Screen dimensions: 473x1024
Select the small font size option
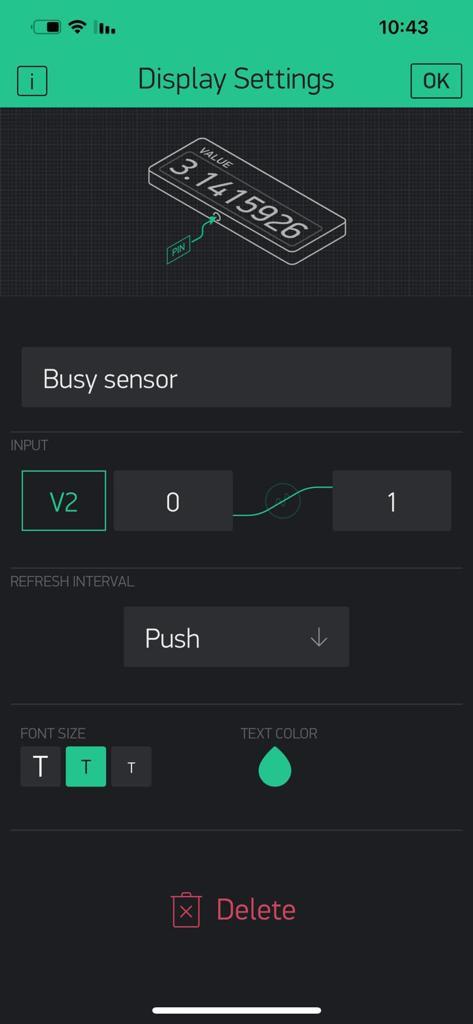[x=131, y=767]
